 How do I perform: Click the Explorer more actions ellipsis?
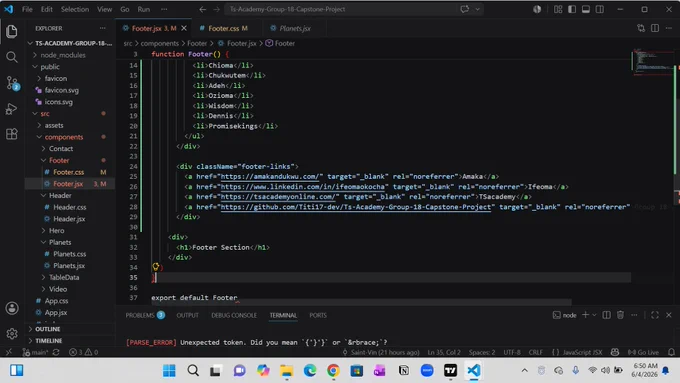click(102, 28)
